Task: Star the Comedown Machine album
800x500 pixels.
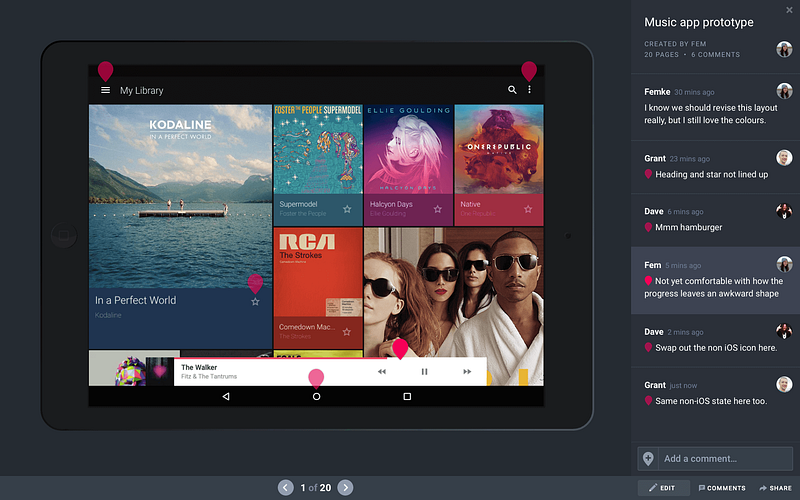Action: (x=346, y=332)
